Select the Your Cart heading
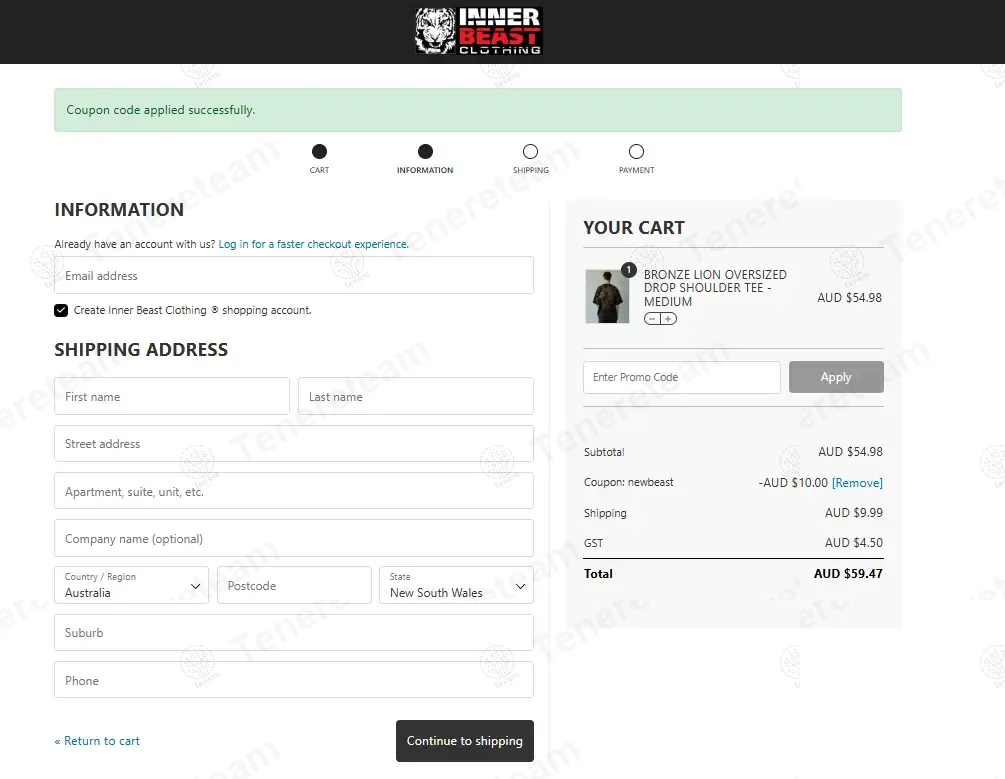This screenshot has height=779, width=1005. [634, 228]
